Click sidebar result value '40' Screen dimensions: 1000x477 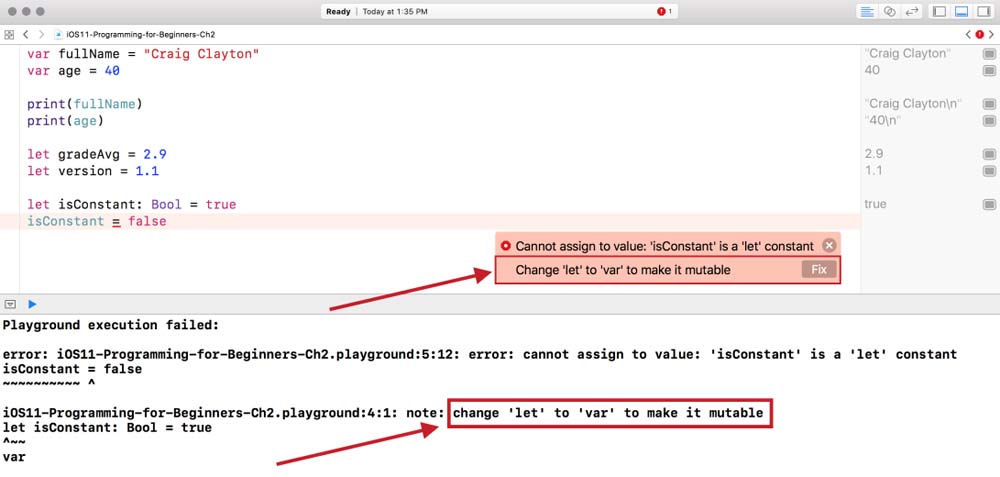click(x=872, y=70)
